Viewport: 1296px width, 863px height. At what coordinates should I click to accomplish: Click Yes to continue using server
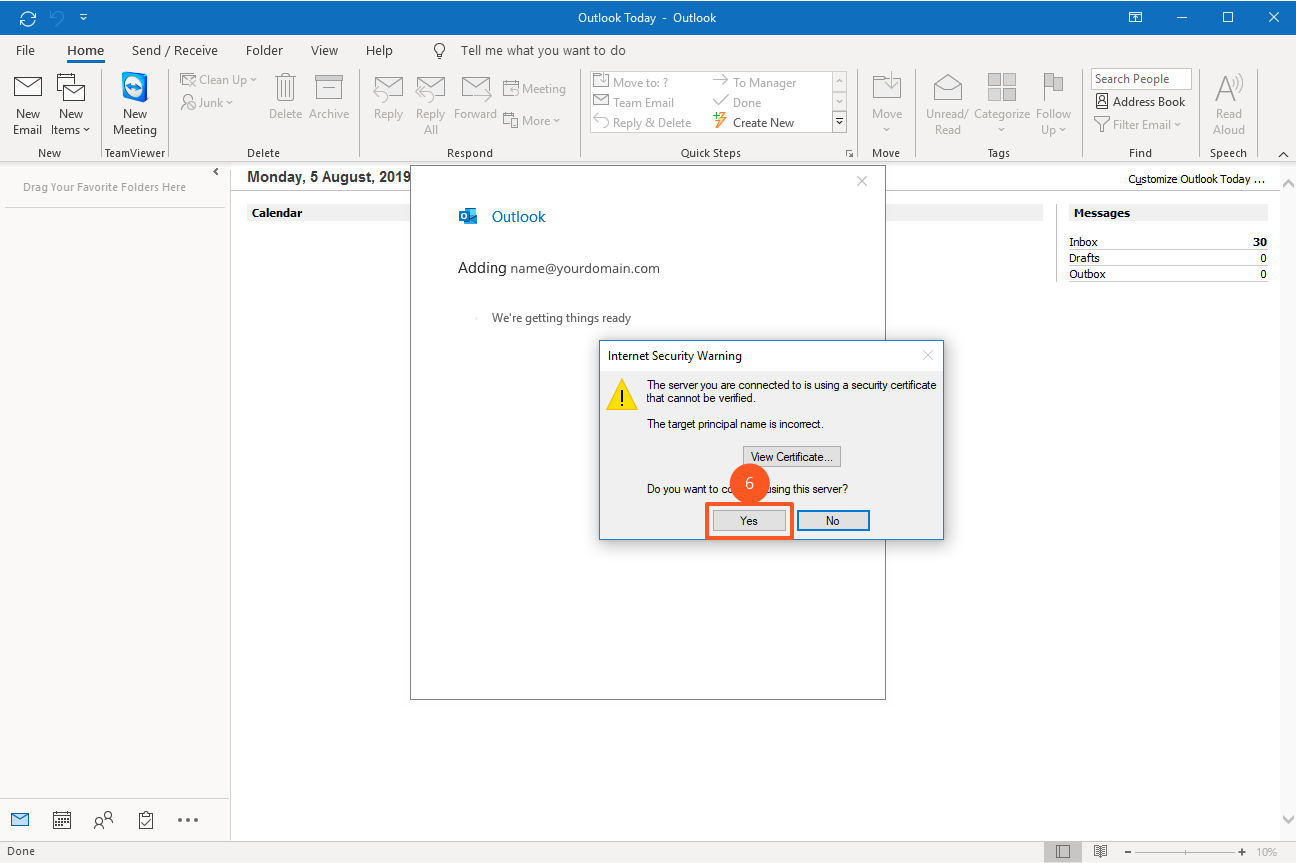(749, 521)
